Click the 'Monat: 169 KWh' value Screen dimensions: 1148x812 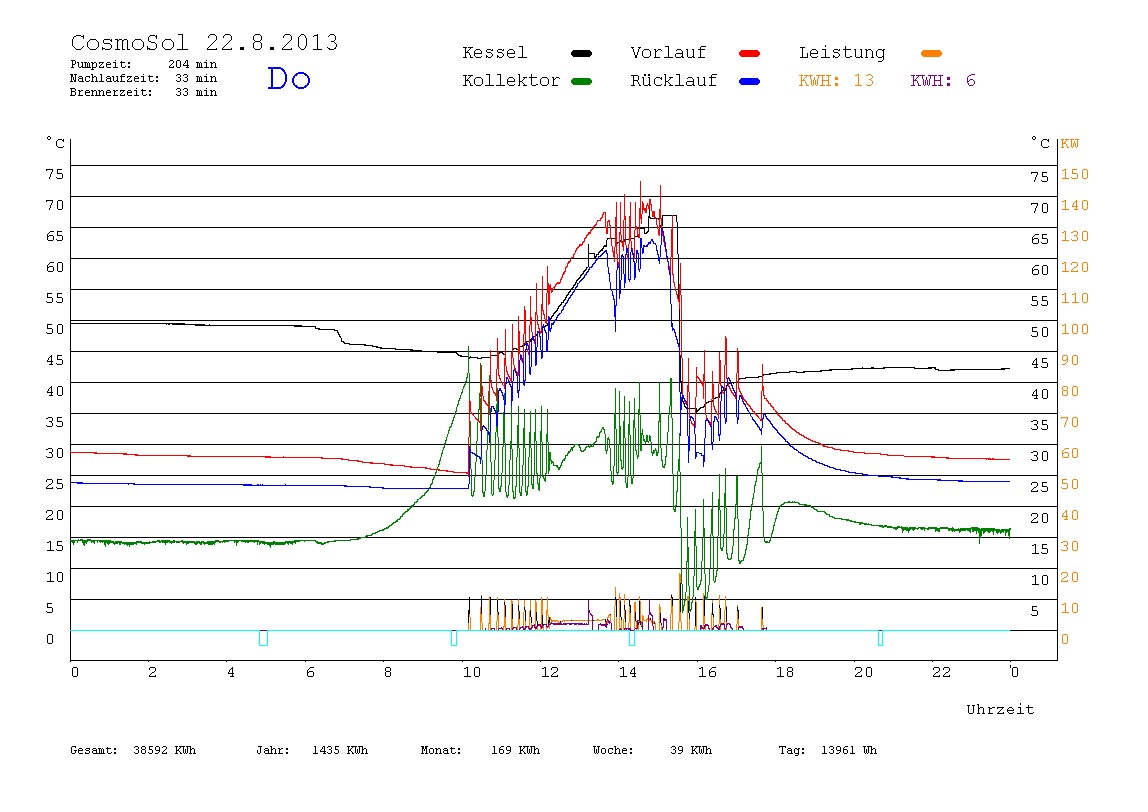coord(480,750)
